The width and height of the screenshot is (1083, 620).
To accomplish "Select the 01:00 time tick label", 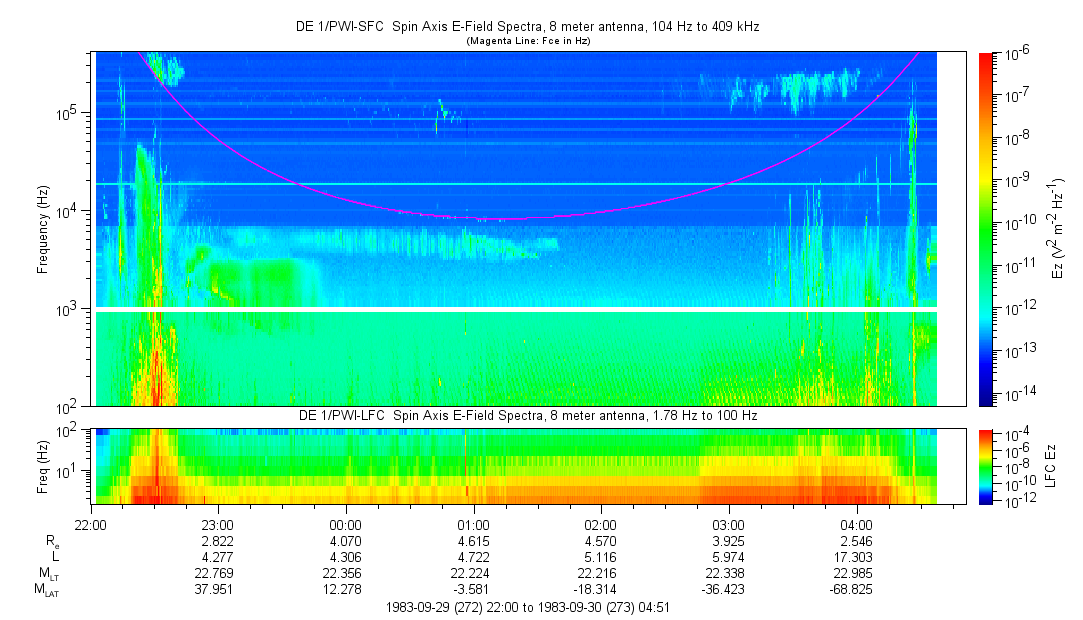I will coord(473,524).
